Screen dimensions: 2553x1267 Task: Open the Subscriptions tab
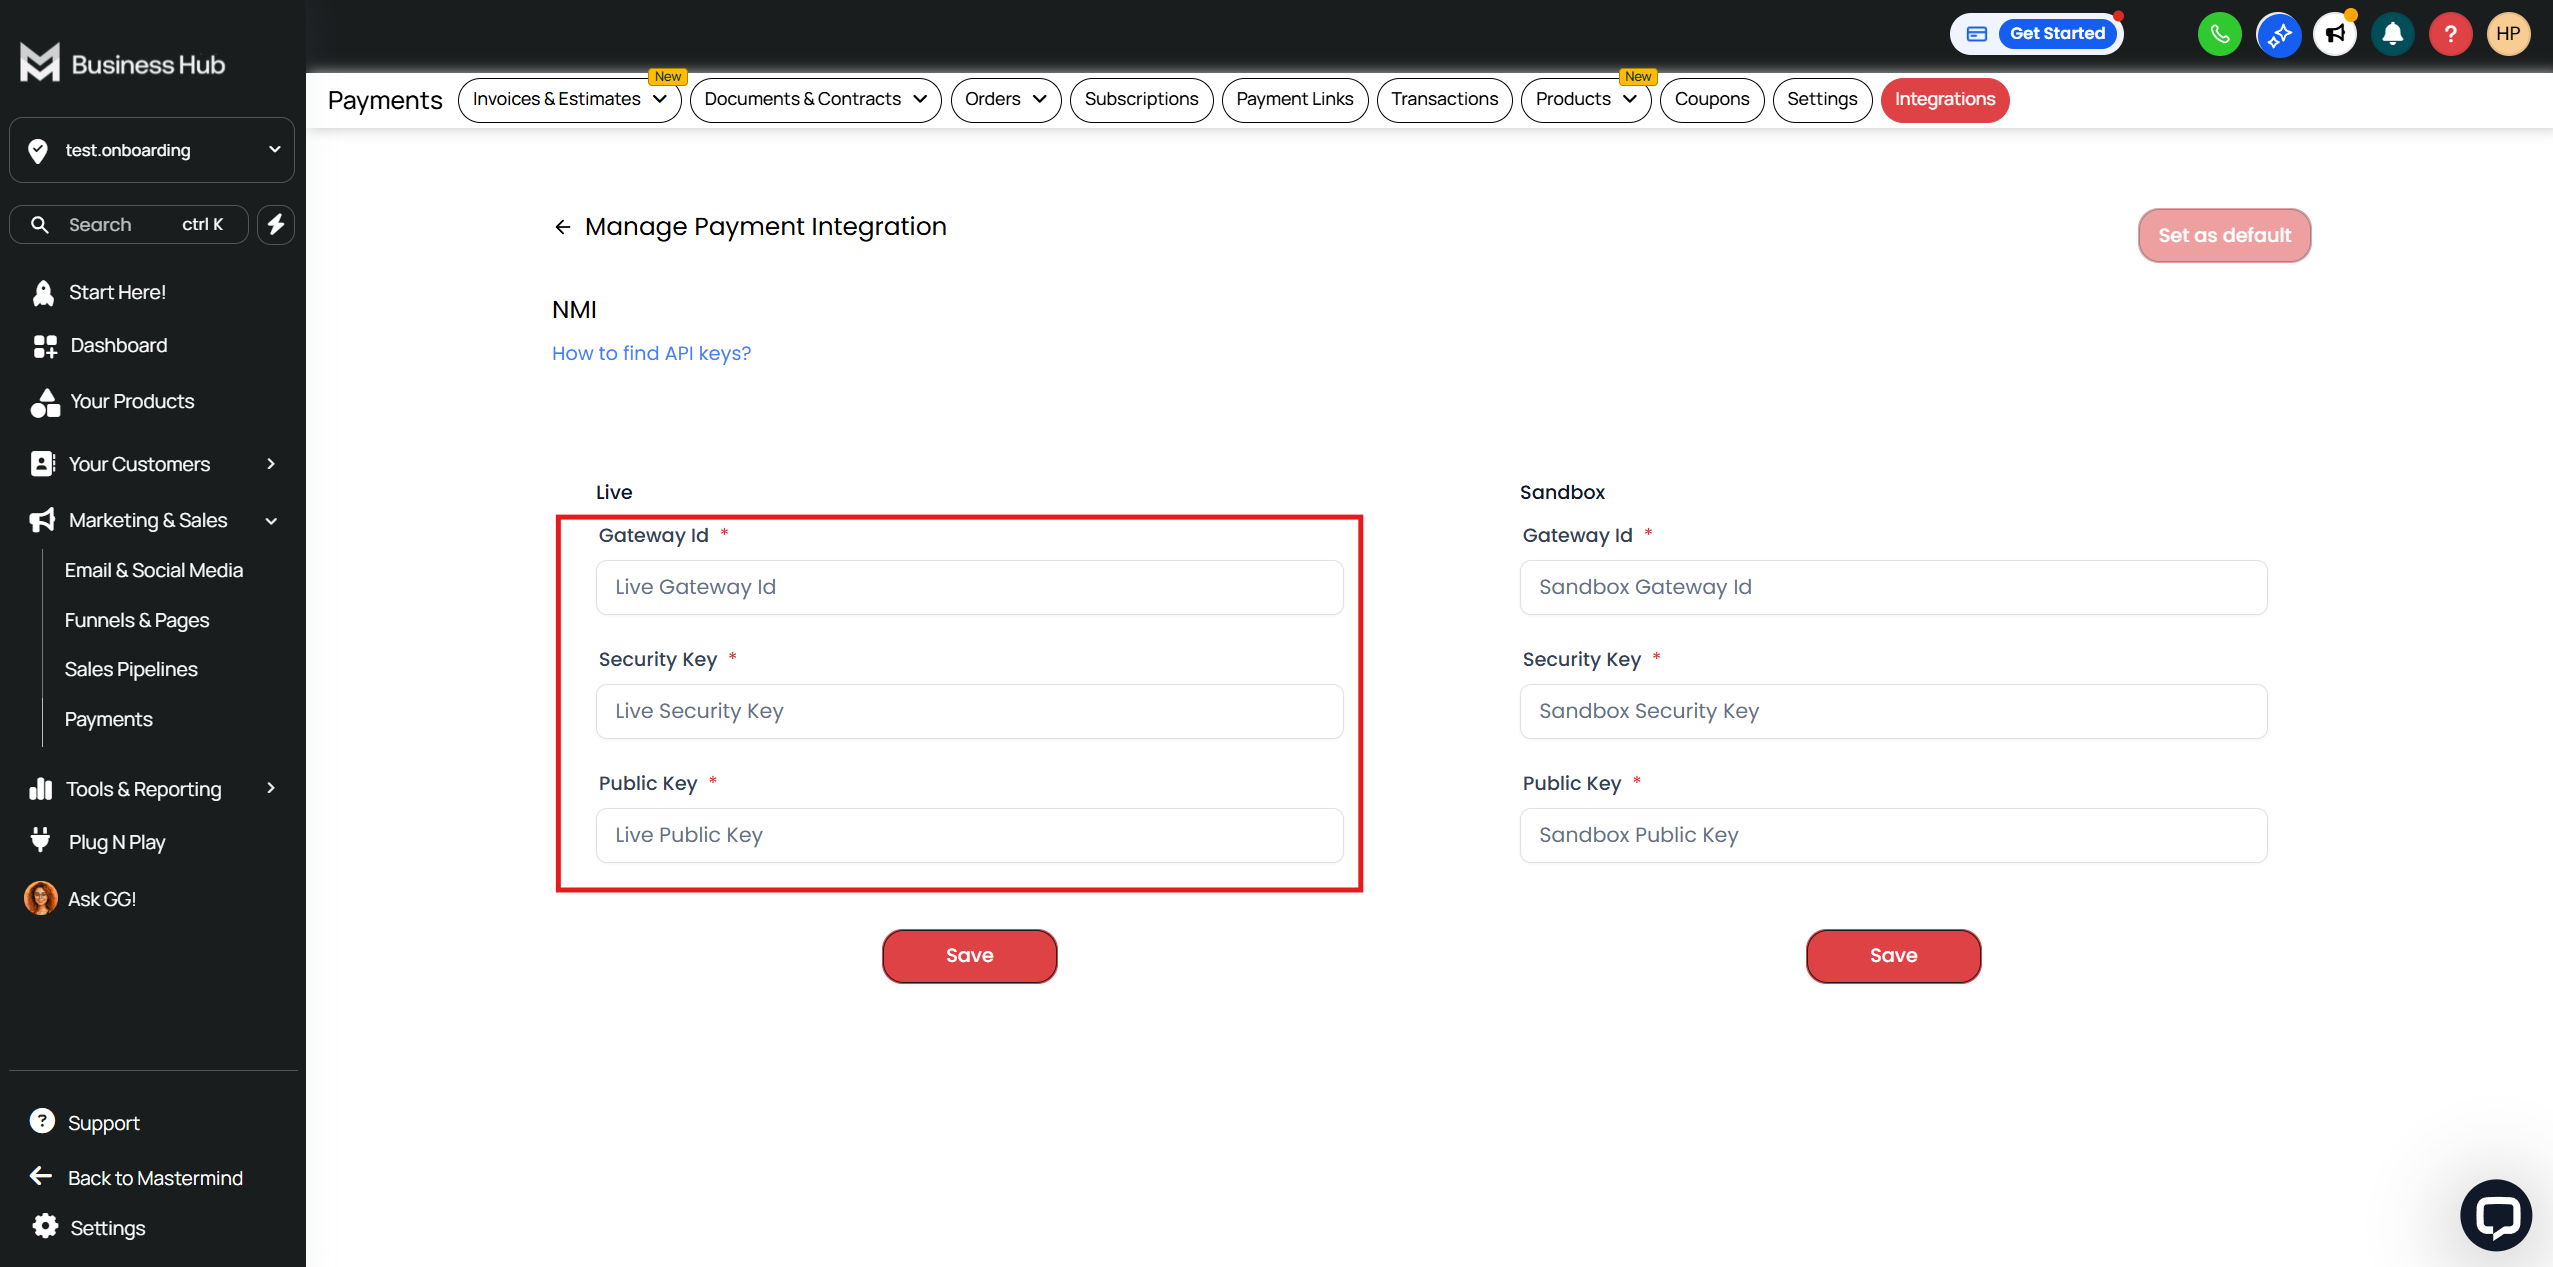point(1141,100)
